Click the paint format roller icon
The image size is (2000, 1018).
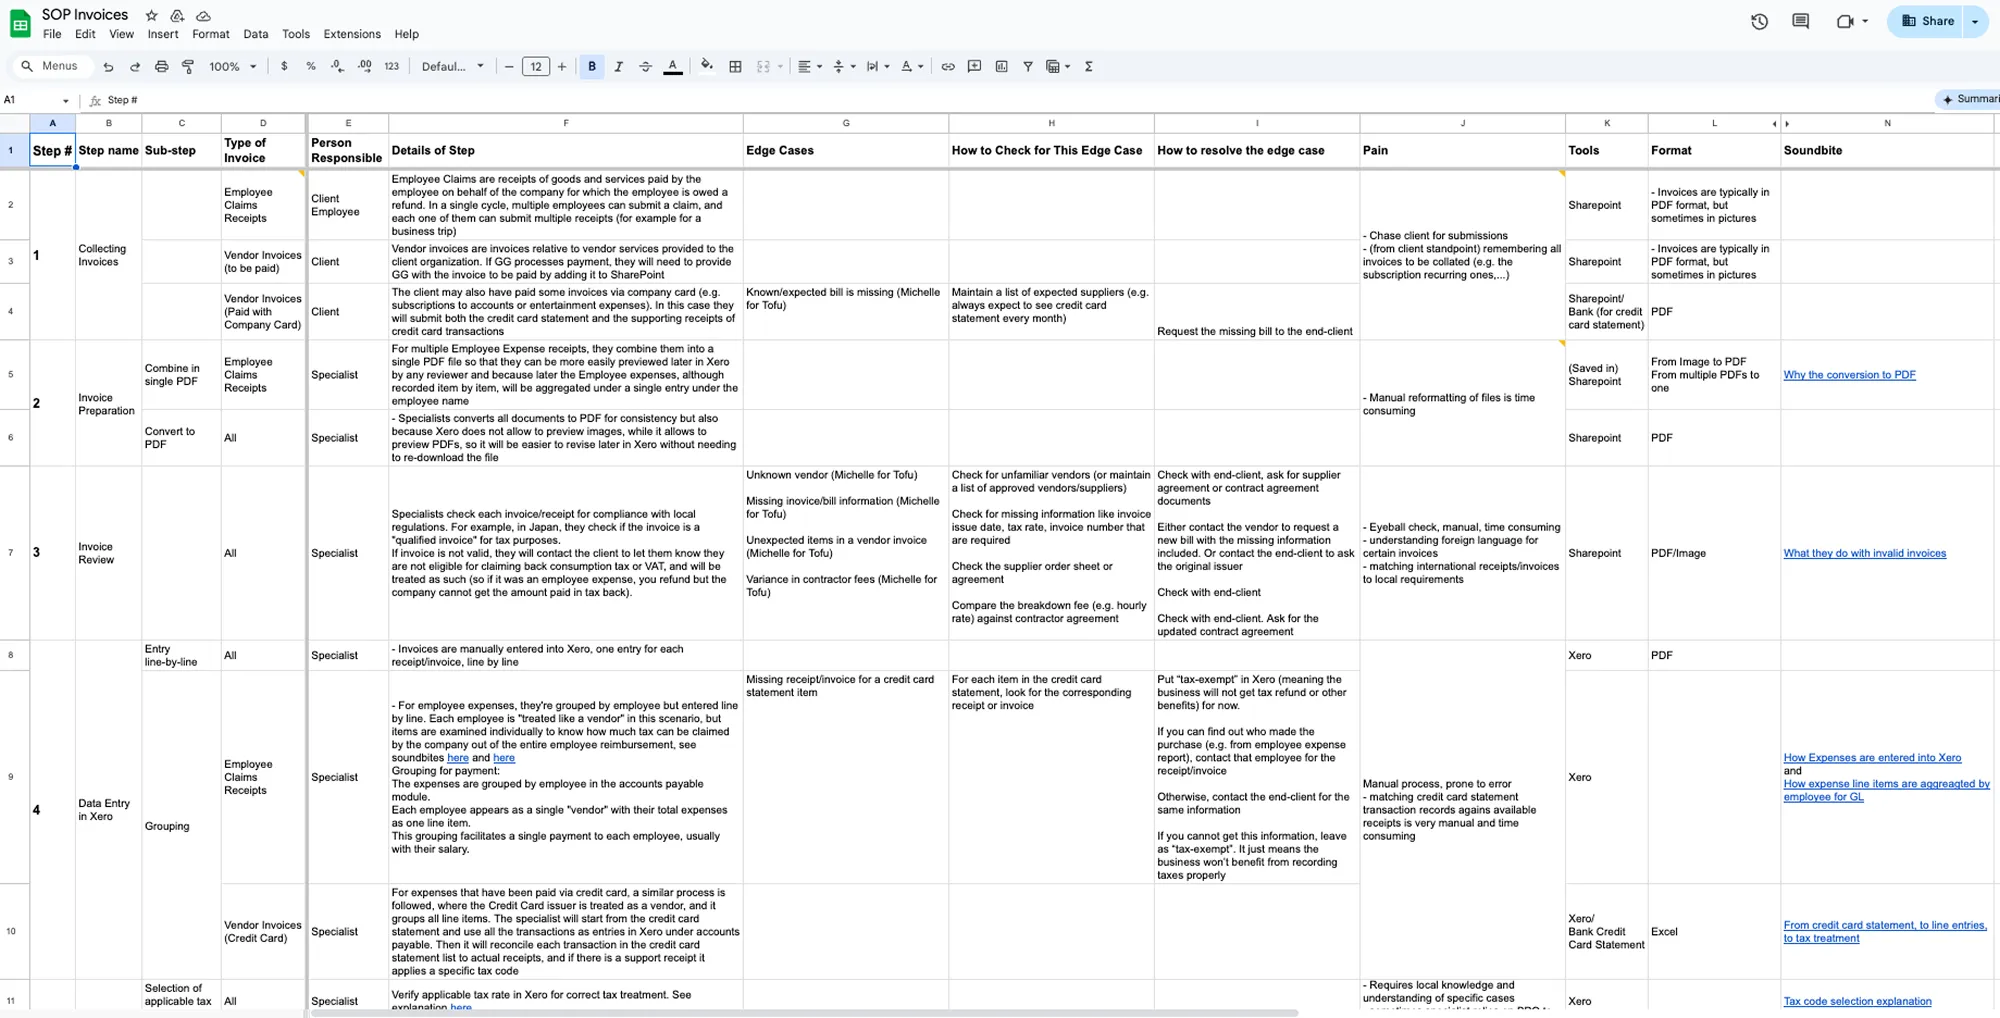(x=188, y=67)
